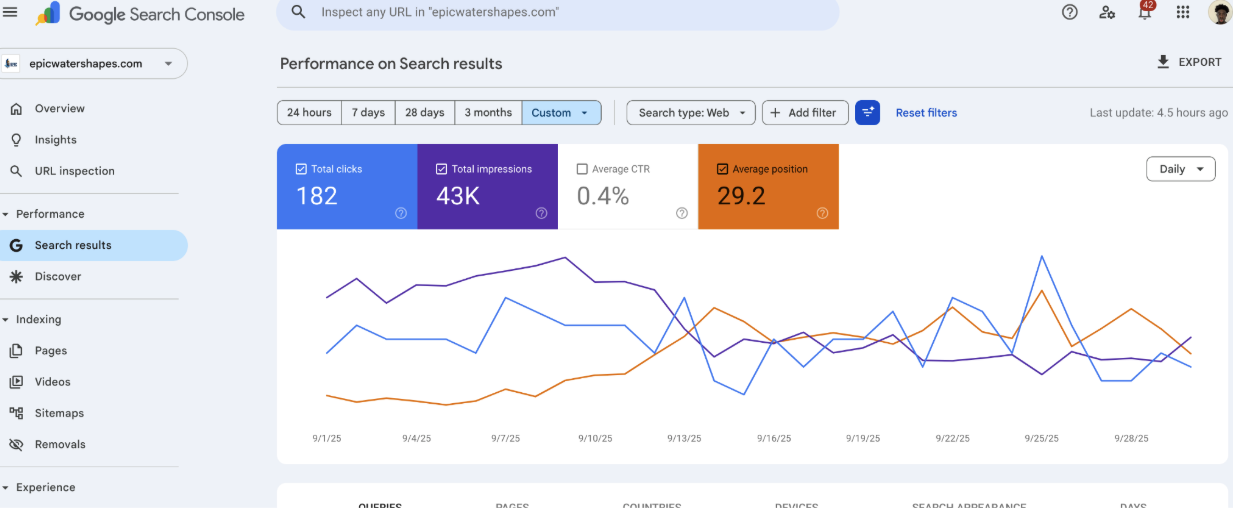Uncheck the Total clicks checkbox
The image size is (1244, 518).
tap(302, 169)
